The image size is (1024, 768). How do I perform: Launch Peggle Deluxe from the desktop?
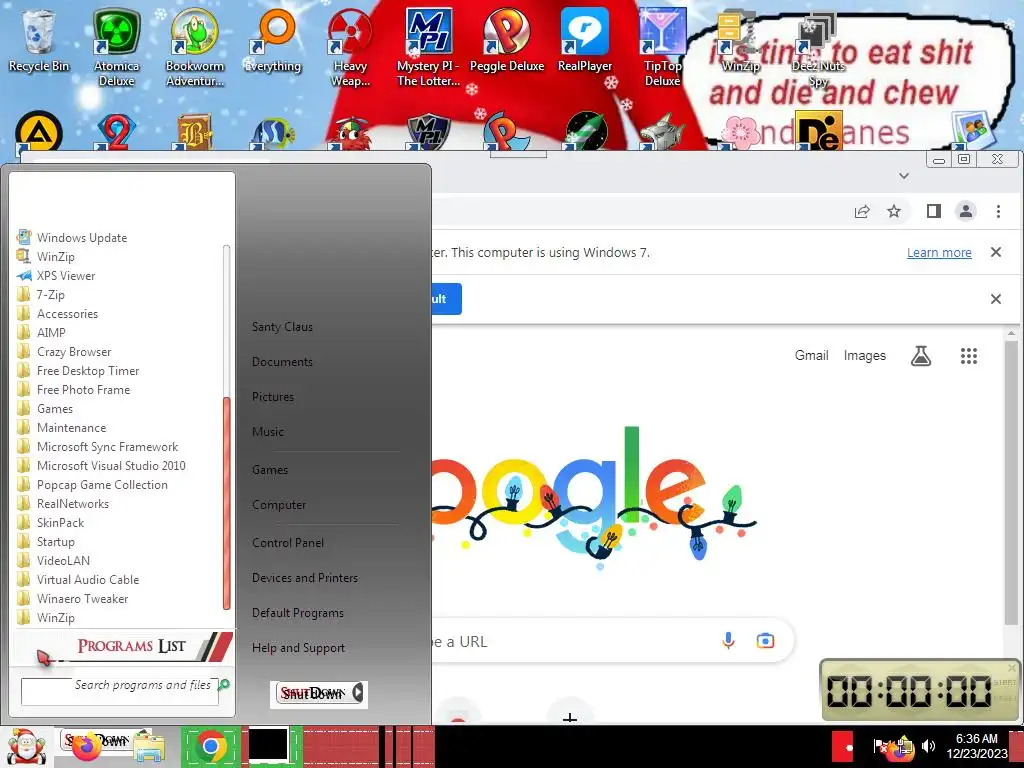507,39
